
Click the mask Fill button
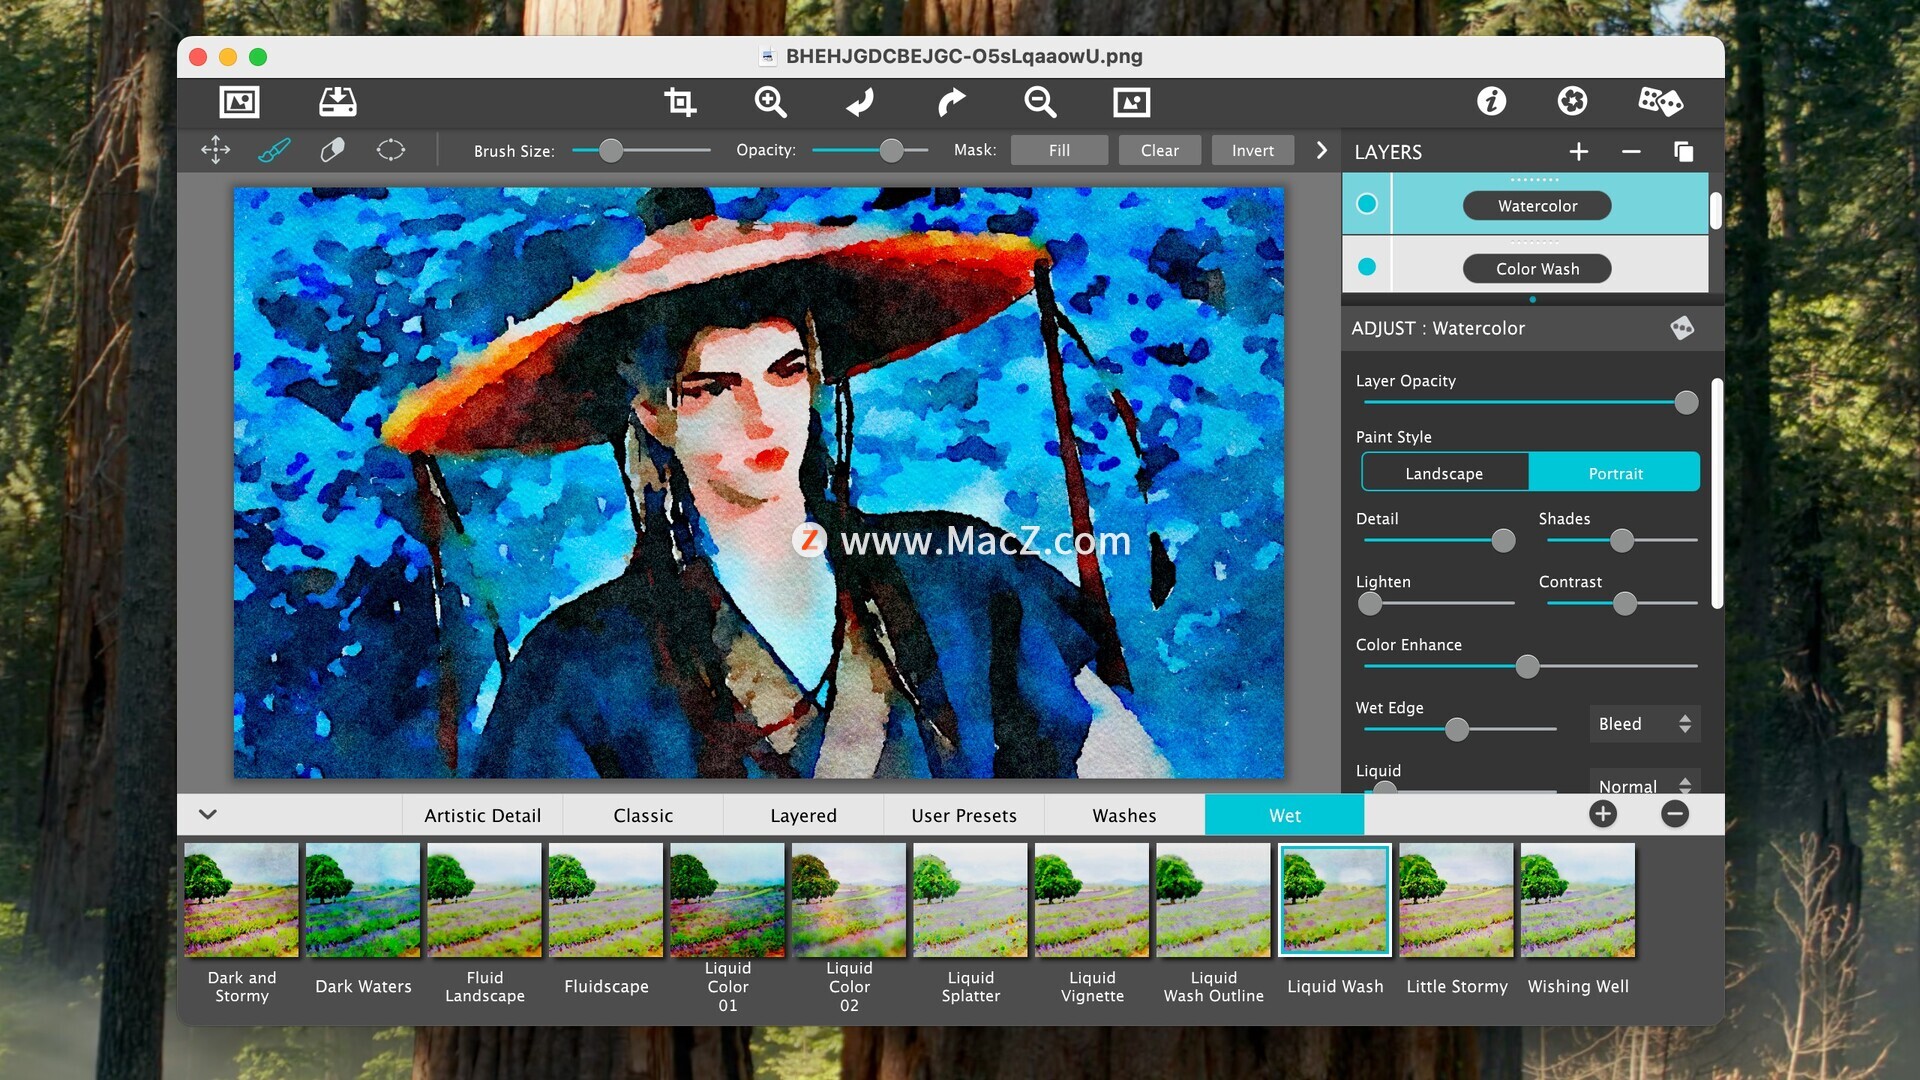1059,150
